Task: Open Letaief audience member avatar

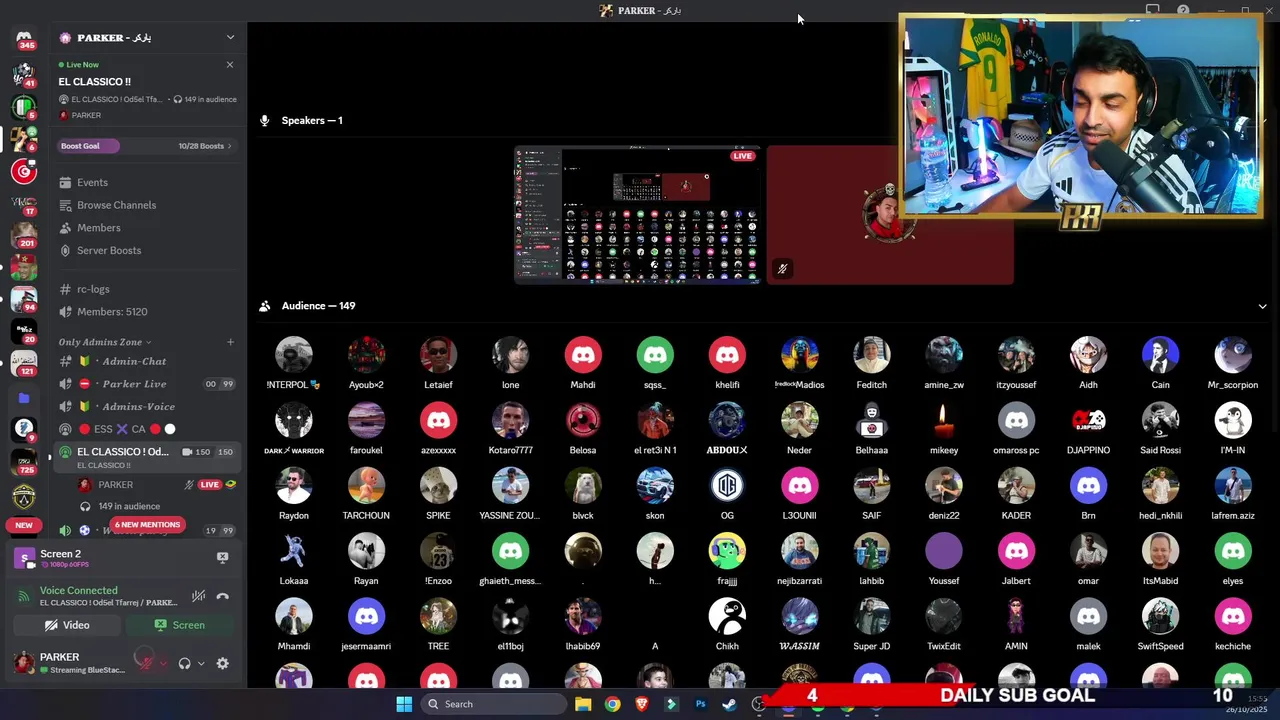Action: tap(438, 355)
